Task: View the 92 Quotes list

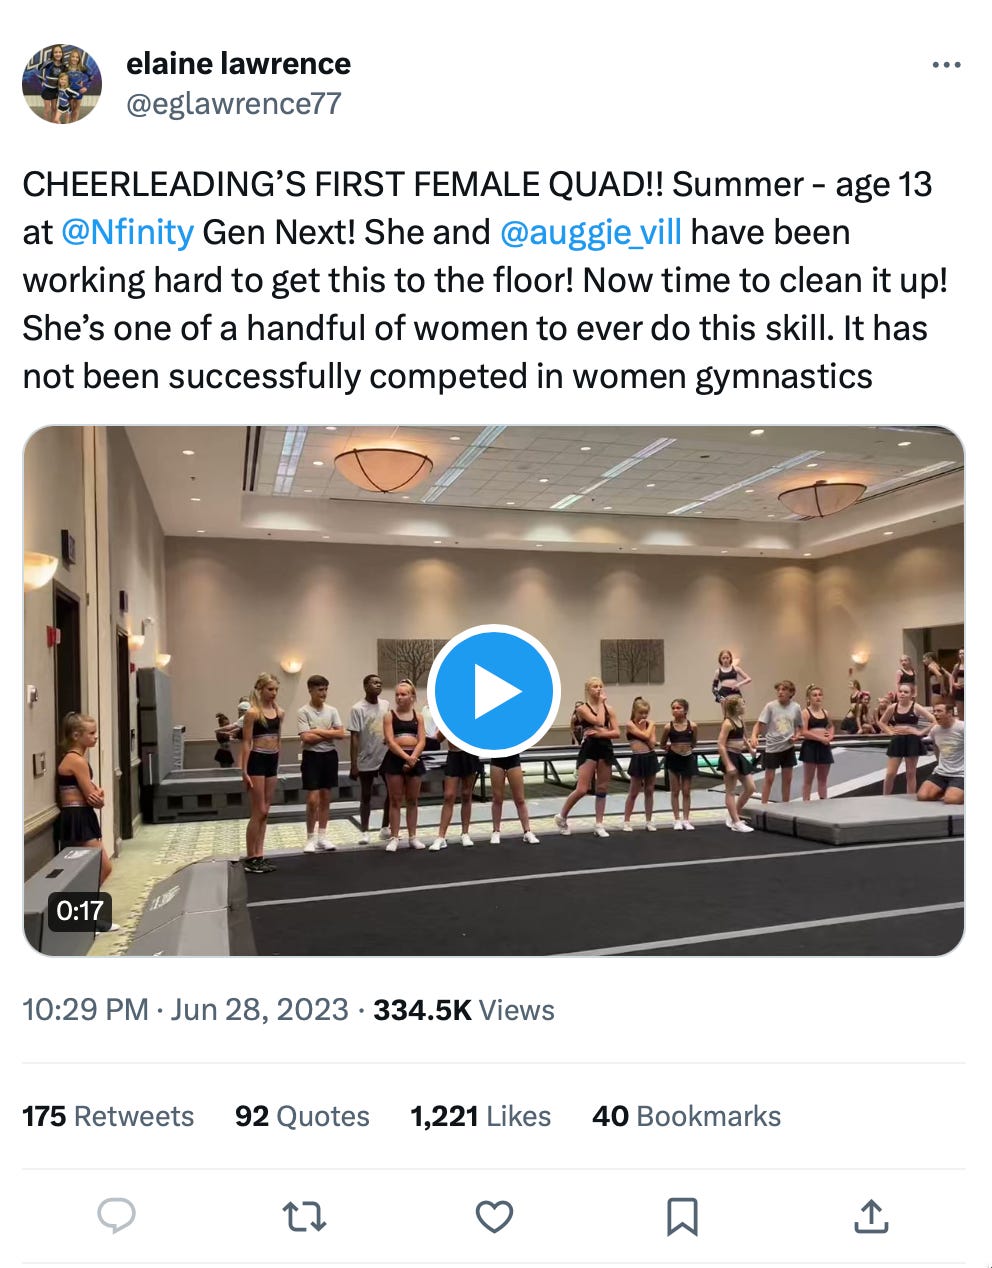Action: (302, 1116)
